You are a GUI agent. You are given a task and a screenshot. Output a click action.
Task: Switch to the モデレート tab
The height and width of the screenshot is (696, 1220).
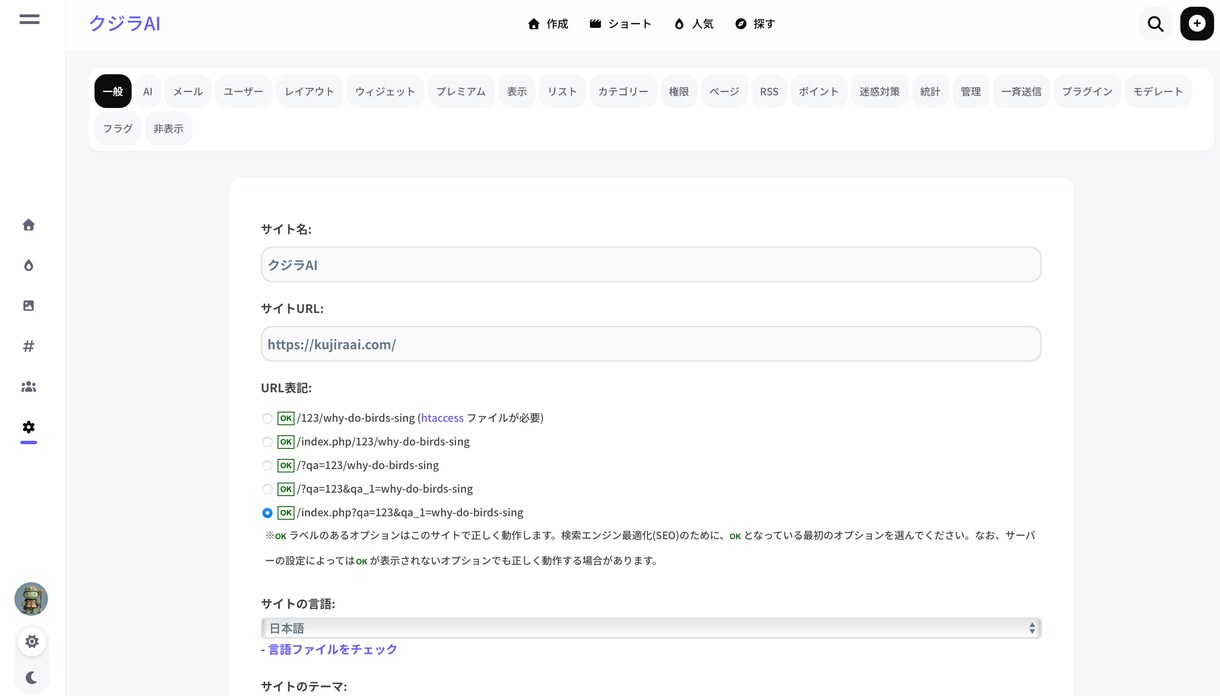click(x=1158, y=91)
